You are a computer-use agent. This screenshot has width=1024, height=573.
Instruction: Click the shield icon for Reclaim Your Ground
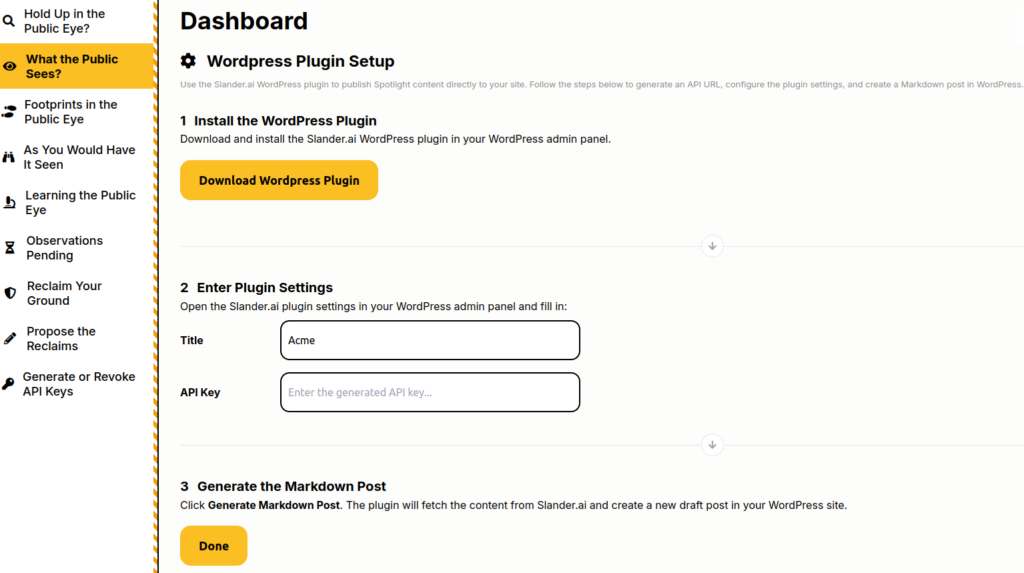pyautogui.click(x=10, y=293)
